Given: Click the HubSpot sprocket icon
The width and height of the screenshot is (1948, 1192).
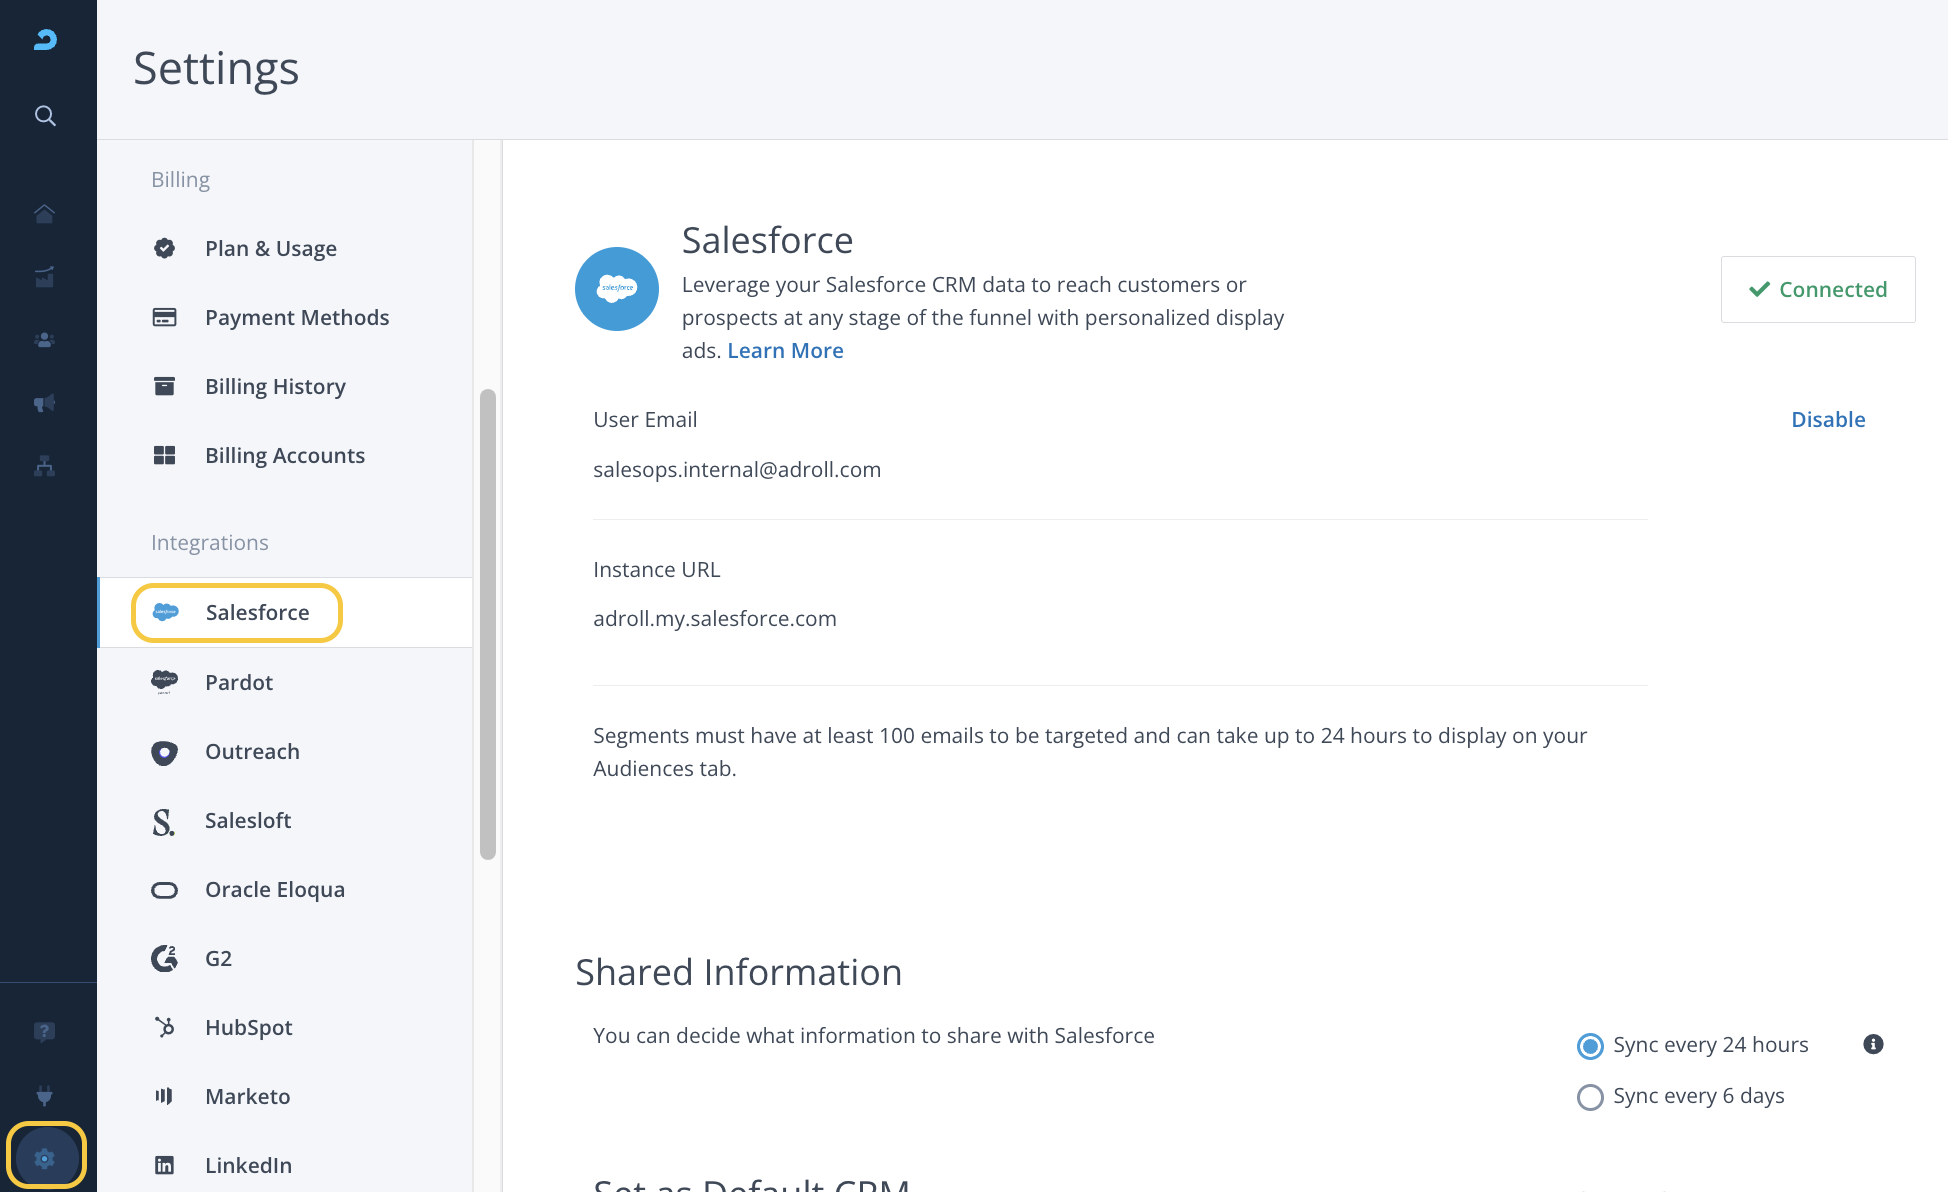Looking at the screenshot, I should 164,1028.
